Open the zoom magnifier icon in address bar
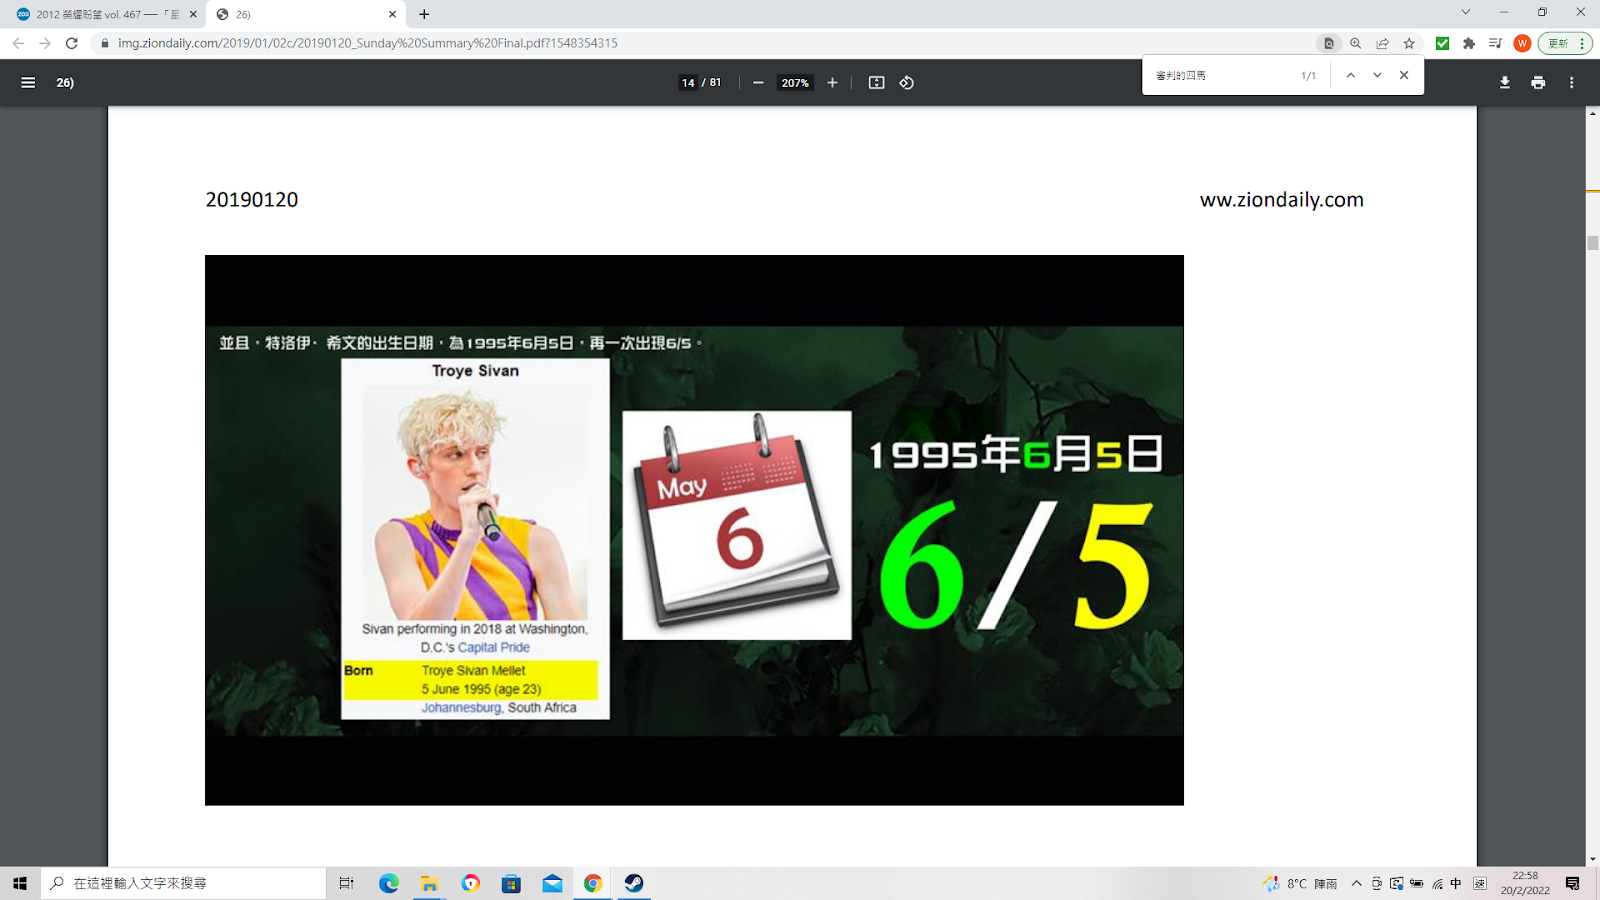The width and height of the screenshot is (1600, 900). (x=1356, y=43)
